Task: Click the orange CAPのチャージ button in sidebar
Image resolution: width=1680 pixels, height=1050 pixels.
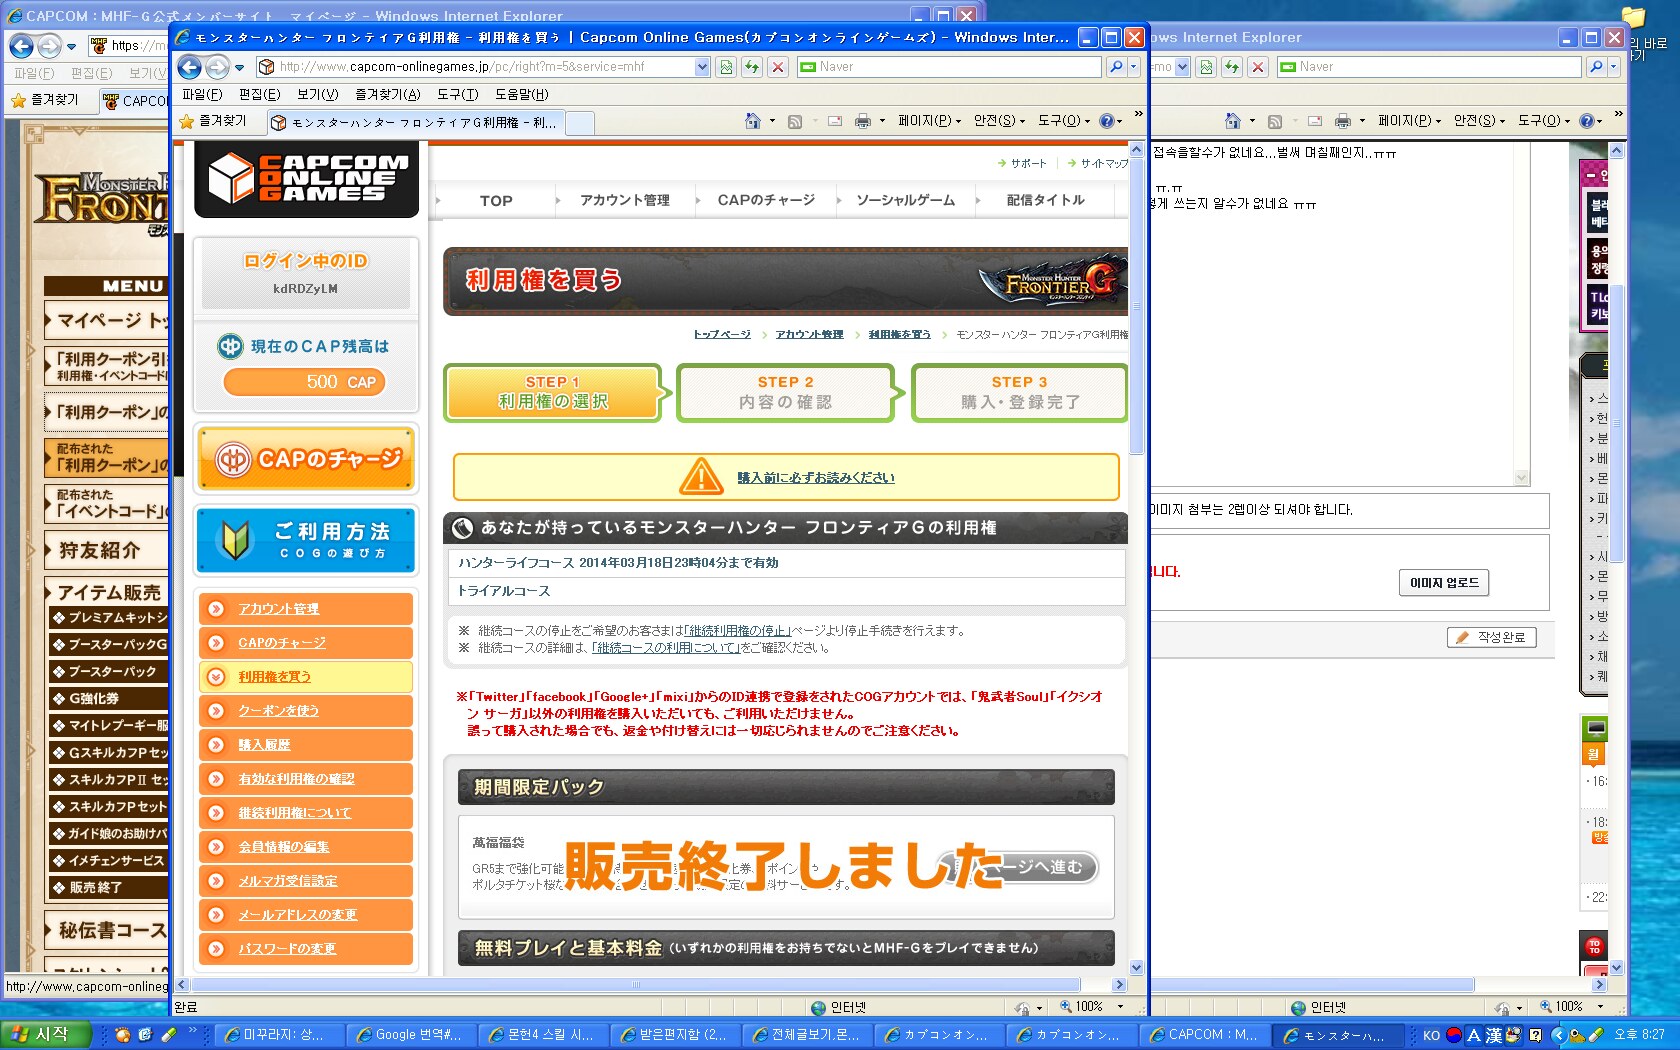Action: [x=305, y=459]
